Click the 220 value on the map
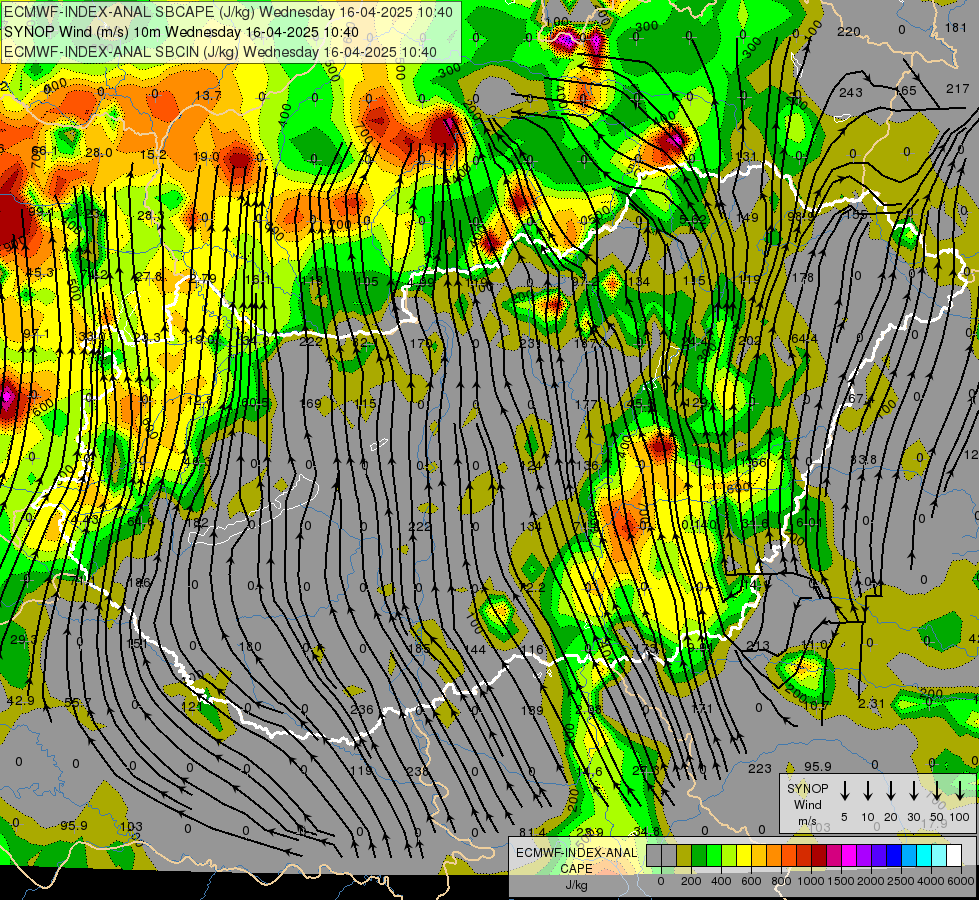Screen dimensions: 979x900 [x=849, y=31]
